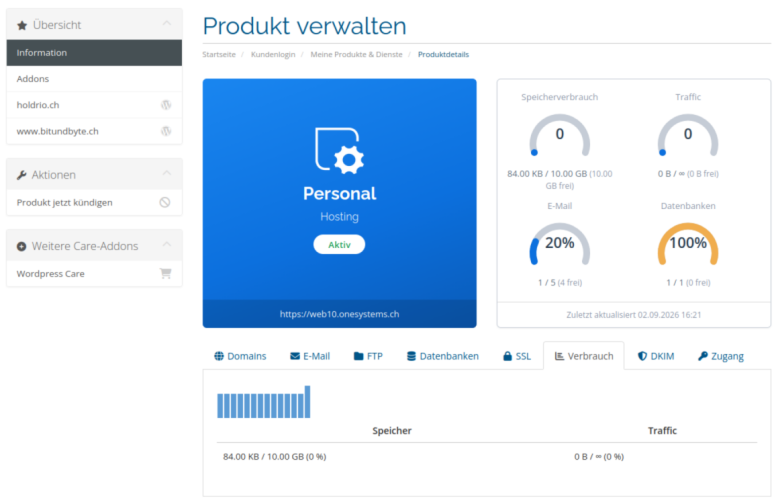
Task: Click the wrench icon beside Aktionen
Action: pos(21,175)
